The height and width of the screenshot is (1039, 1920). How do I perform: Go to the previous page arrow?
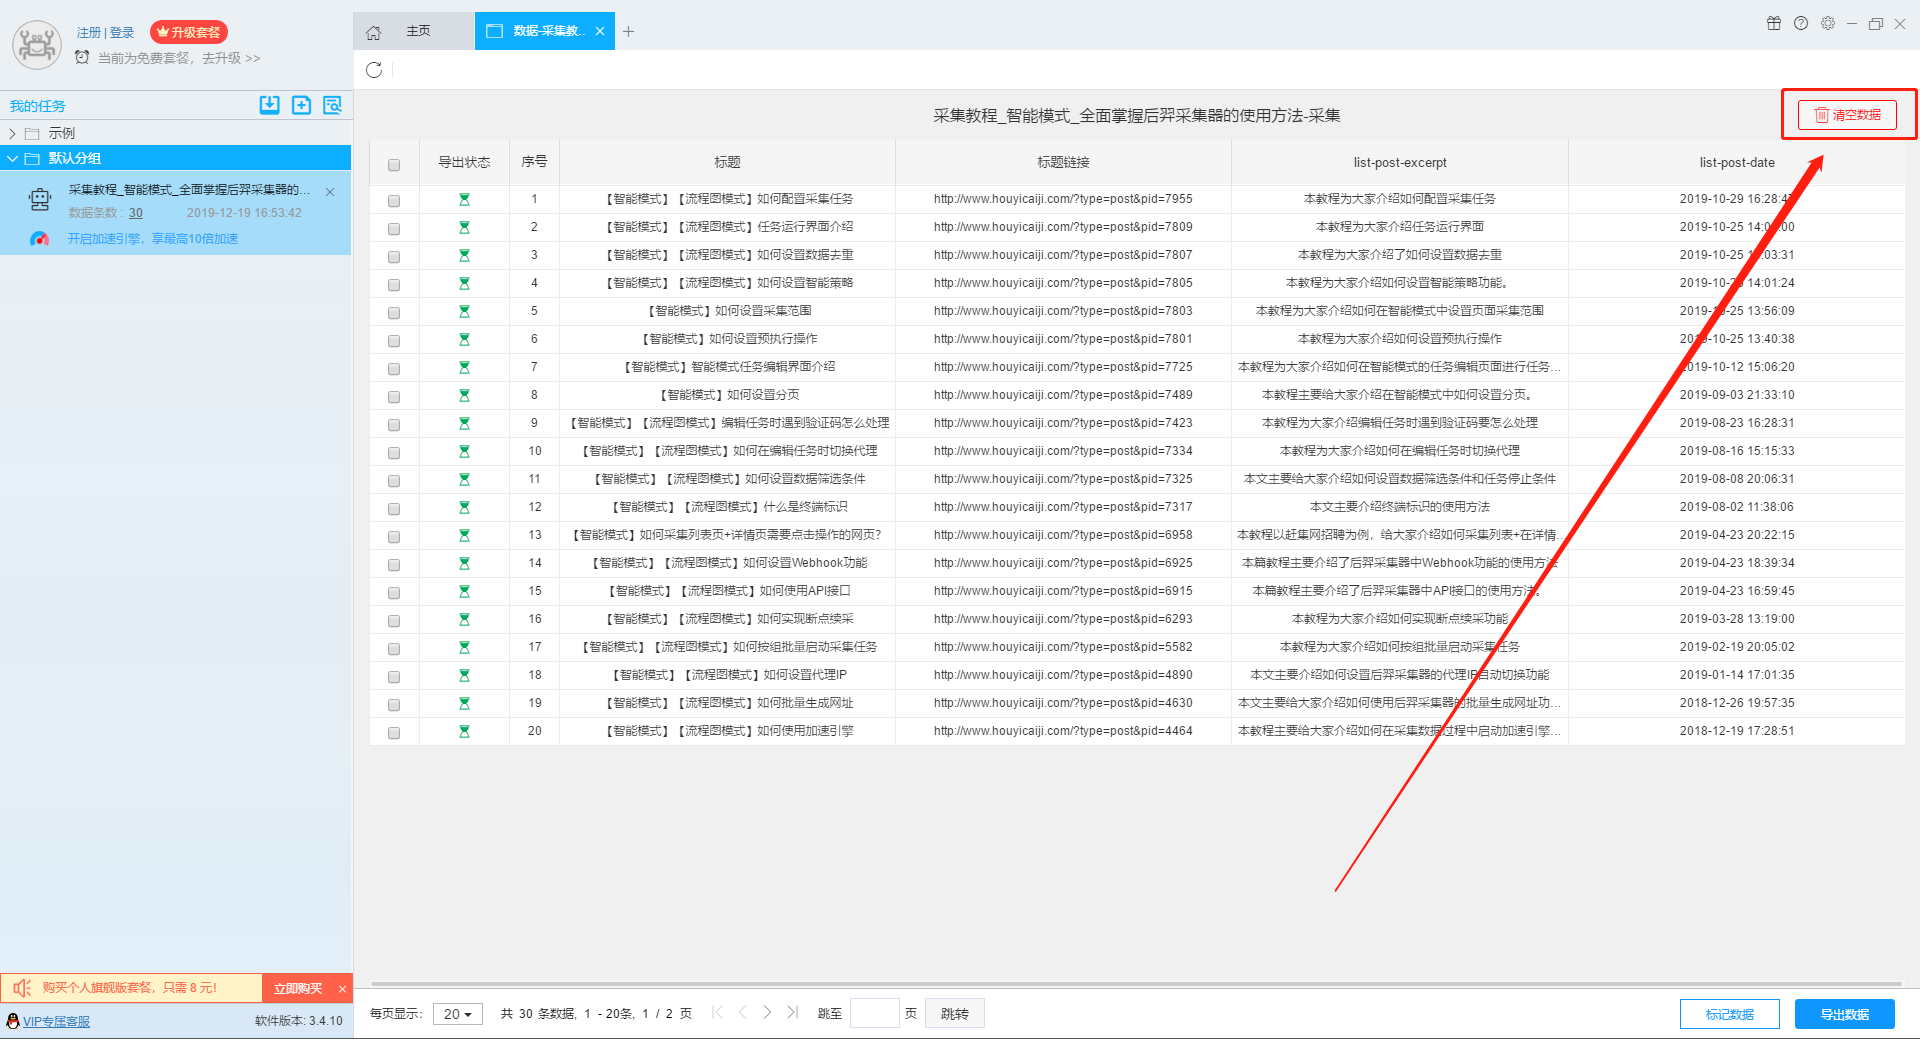pyautogui.click(x=742, y=1013)
